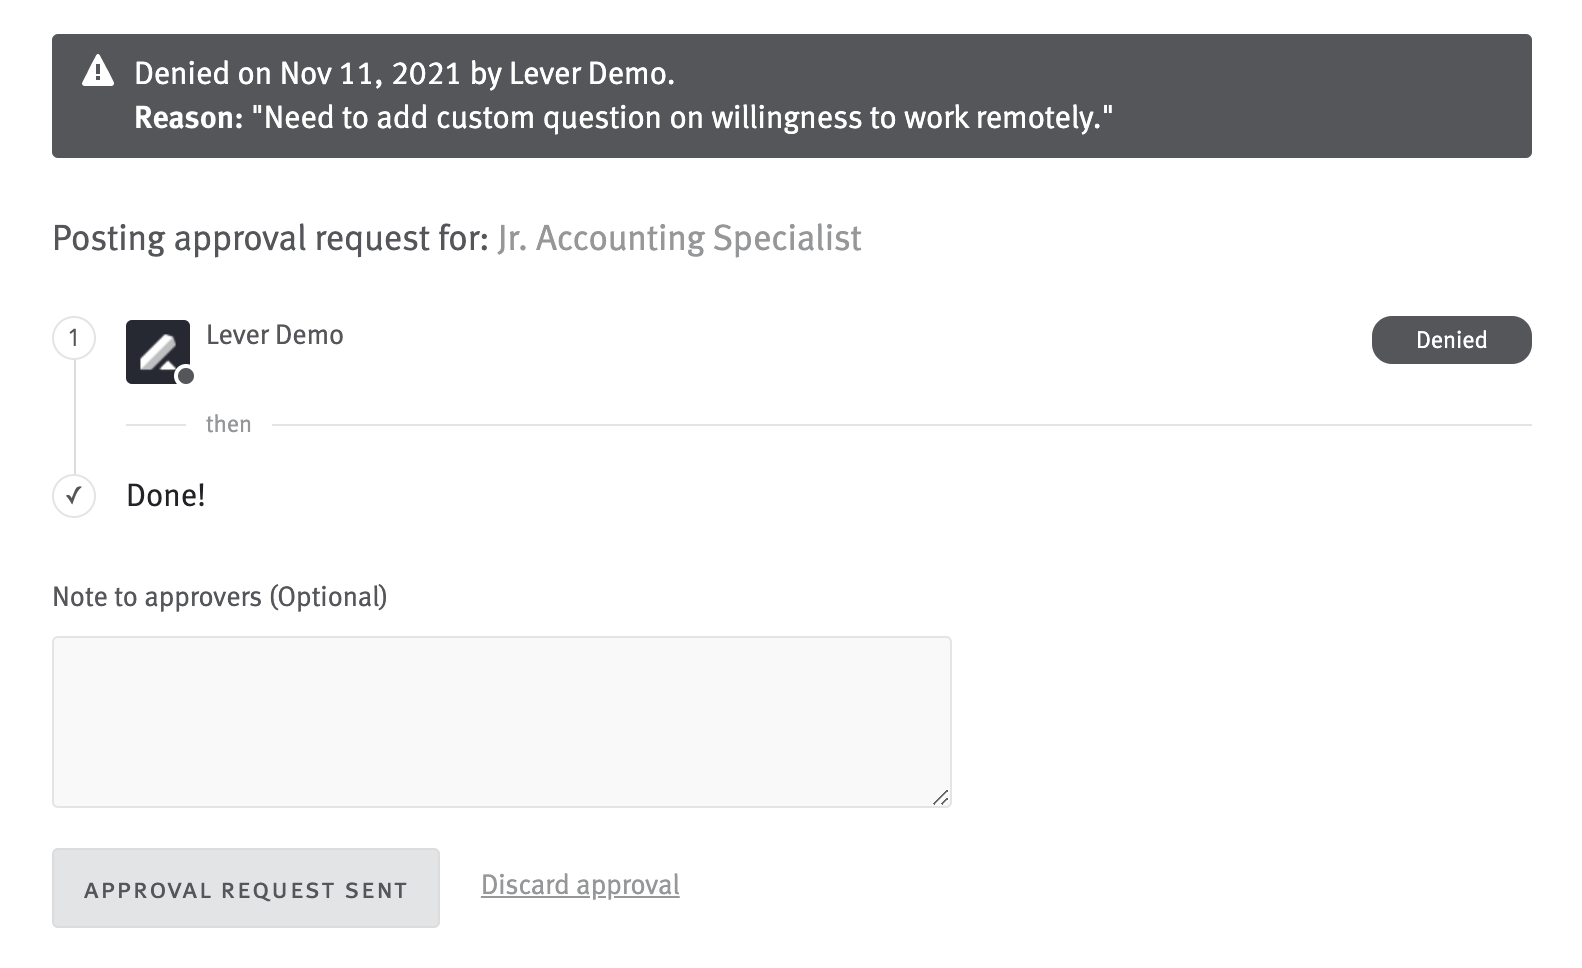This screenshot has height=968, width=1582.
Task: Click the Denied status badge
Action: tap(1451, 340)
